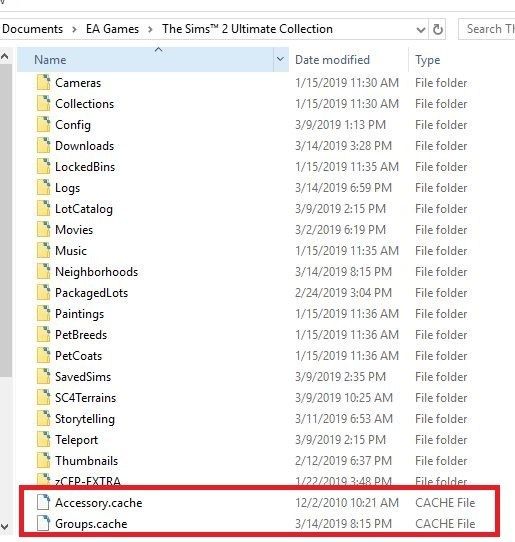Click the SC4Terrains folder icon
This screenshot has height=542, width=515.
pos(43,398)
